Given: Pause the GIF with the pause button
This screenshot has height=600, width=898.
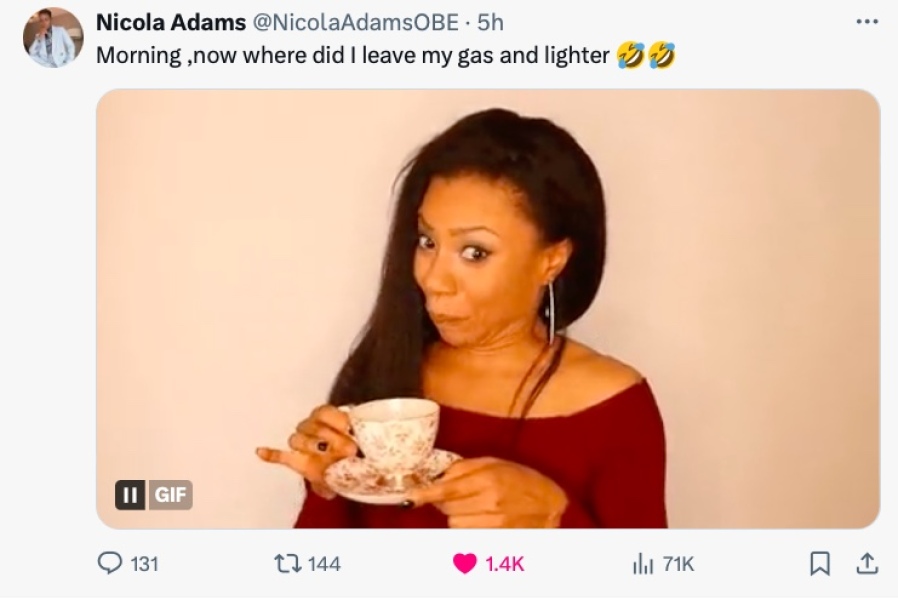Looking at the screenshot, I should click(130, 495).
